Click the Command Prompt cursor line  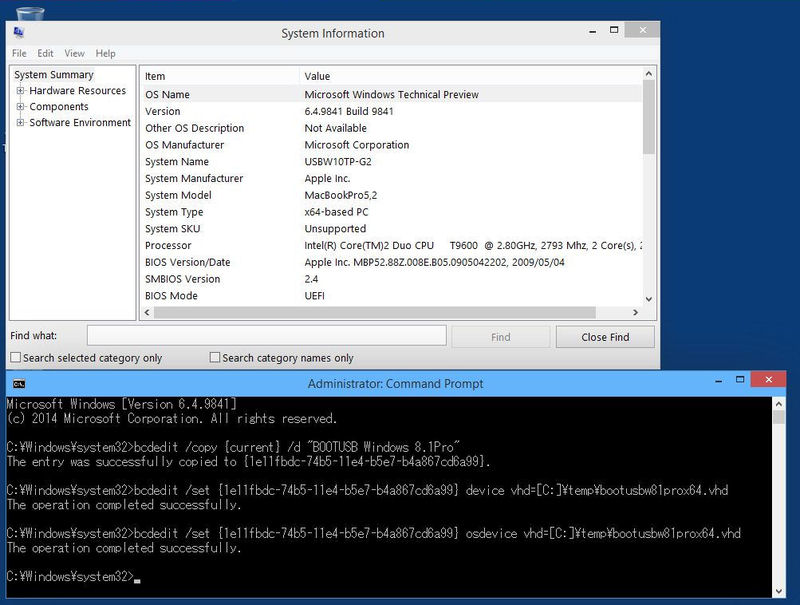(73, 576)
